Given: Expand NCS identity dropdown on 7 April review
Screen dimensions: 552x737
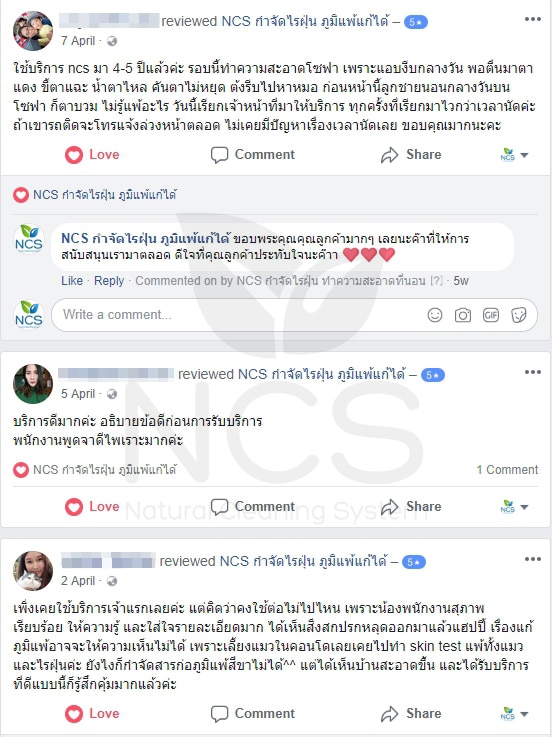Looking at the screenshot, I should pos(514,155).
